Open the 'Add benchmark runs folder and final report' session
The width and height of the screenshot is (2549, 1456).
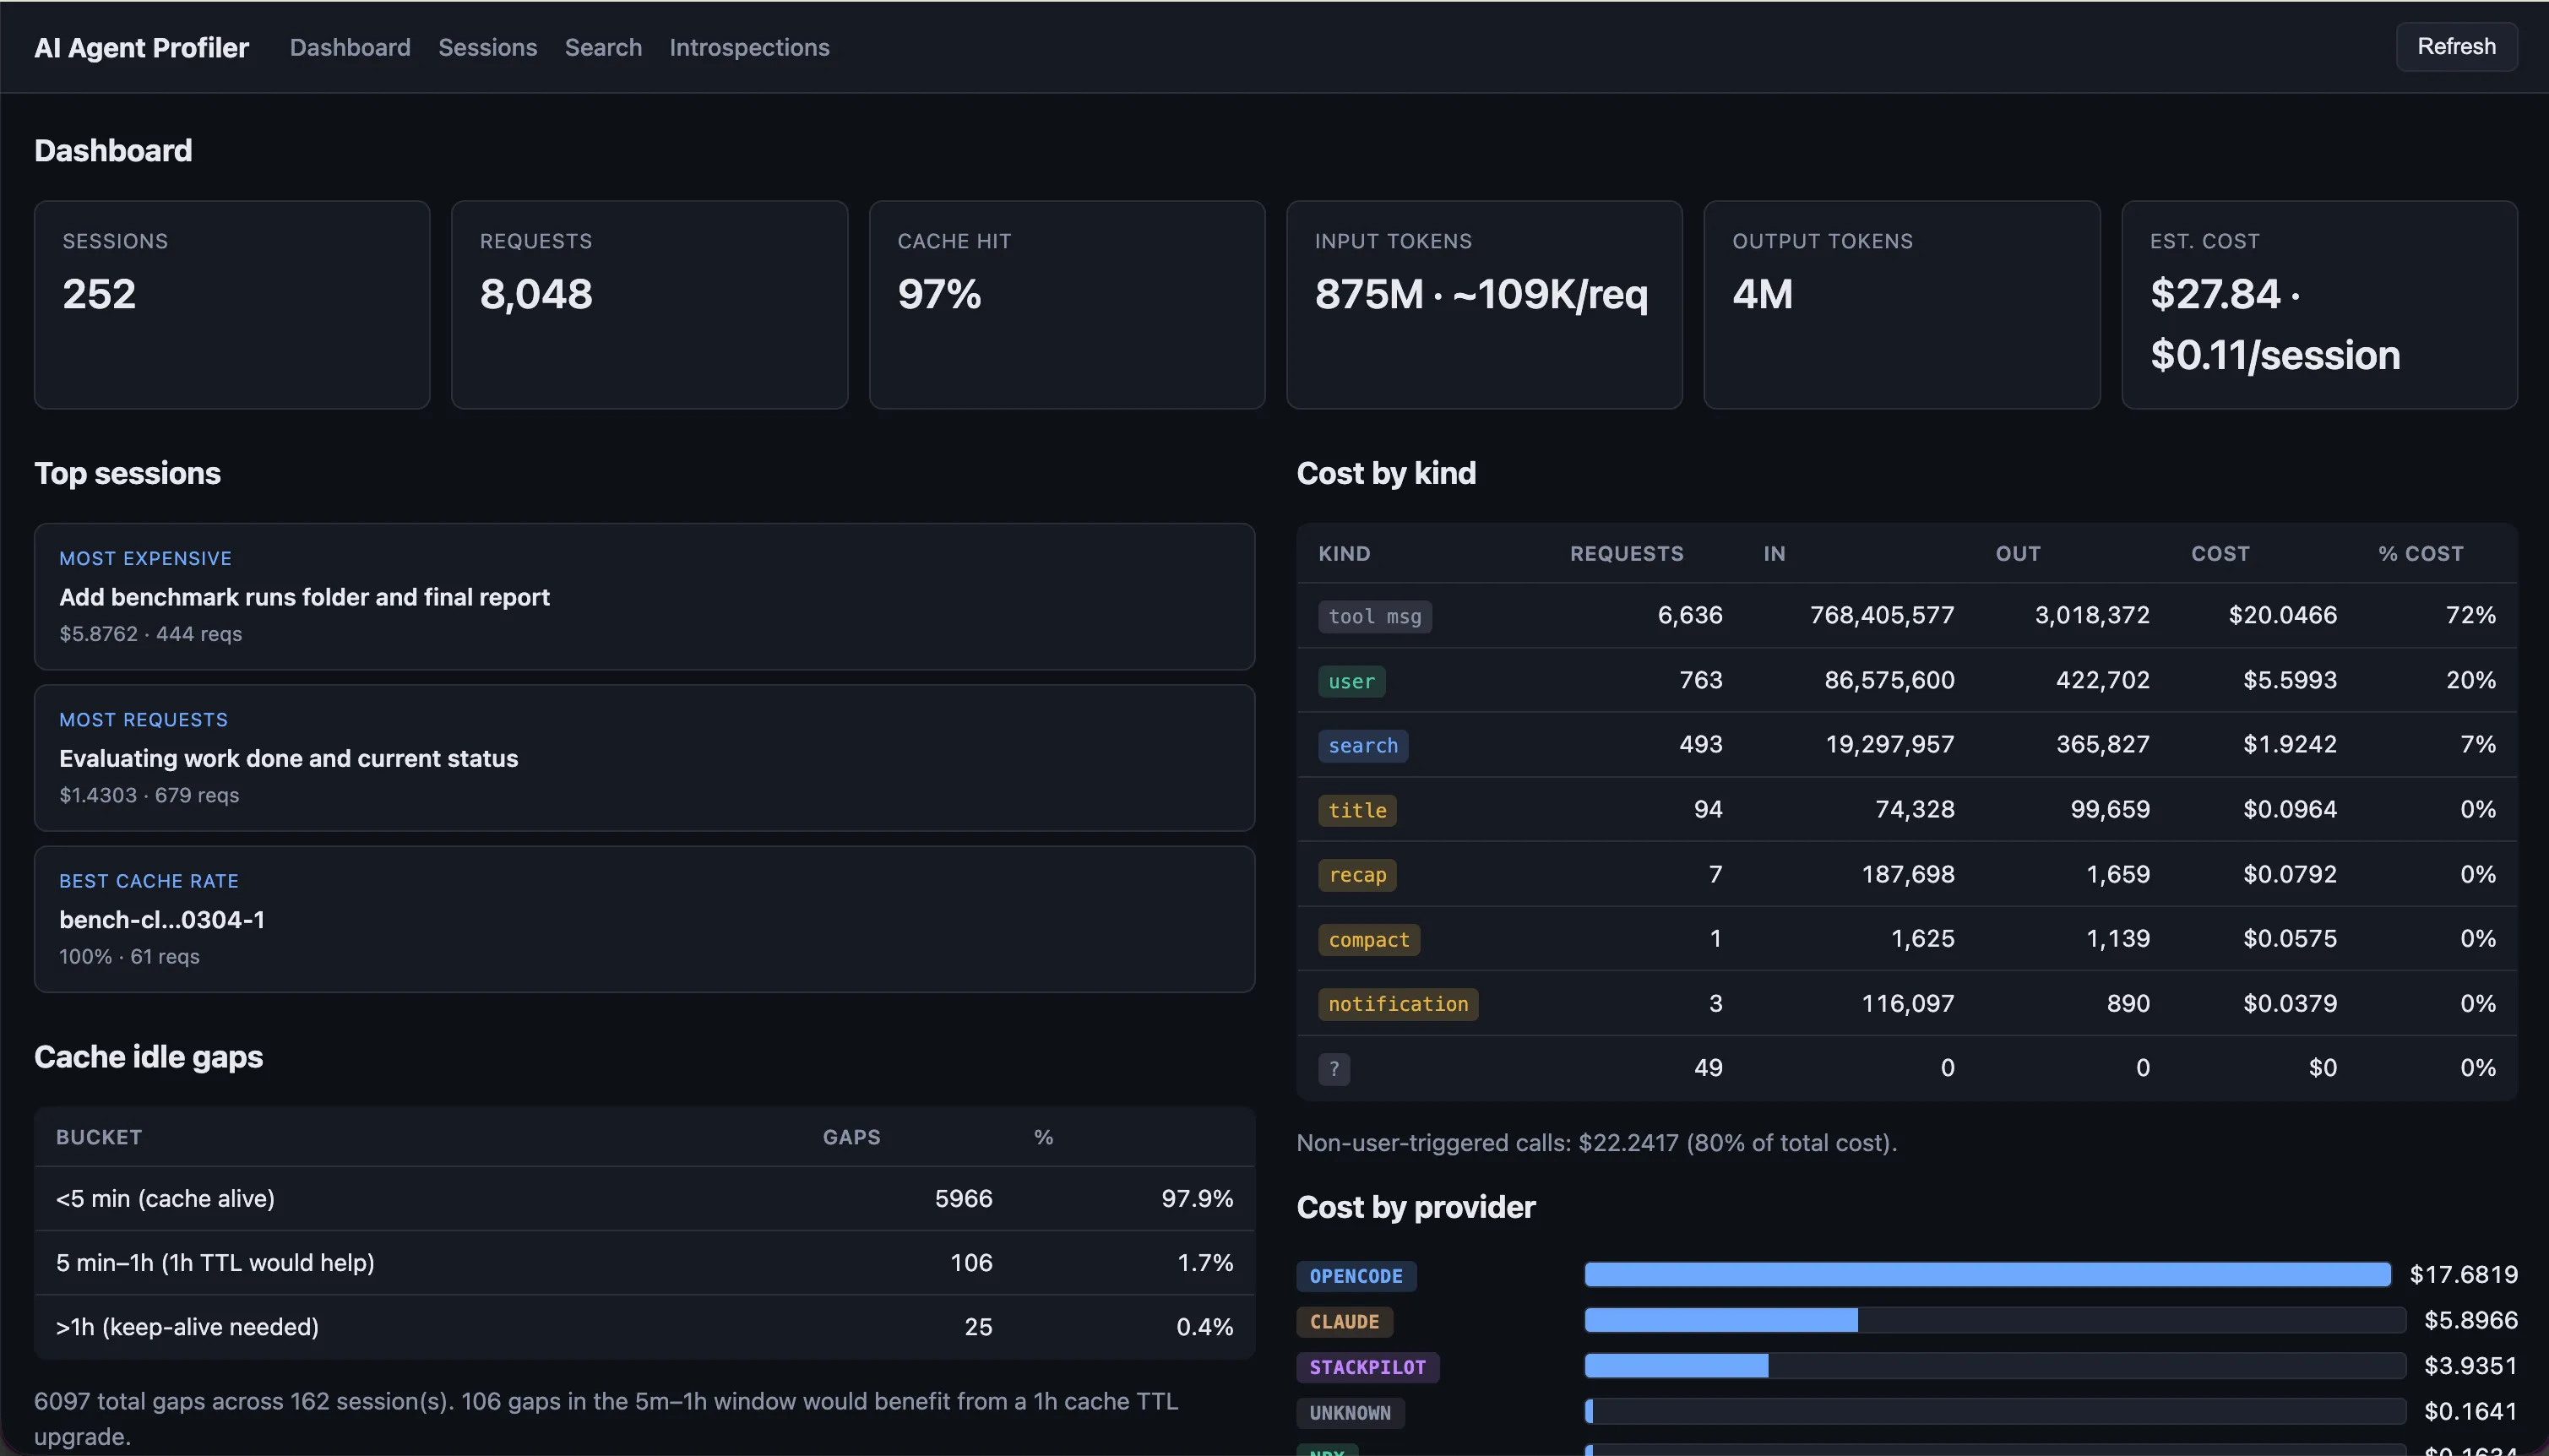point(644,596)
